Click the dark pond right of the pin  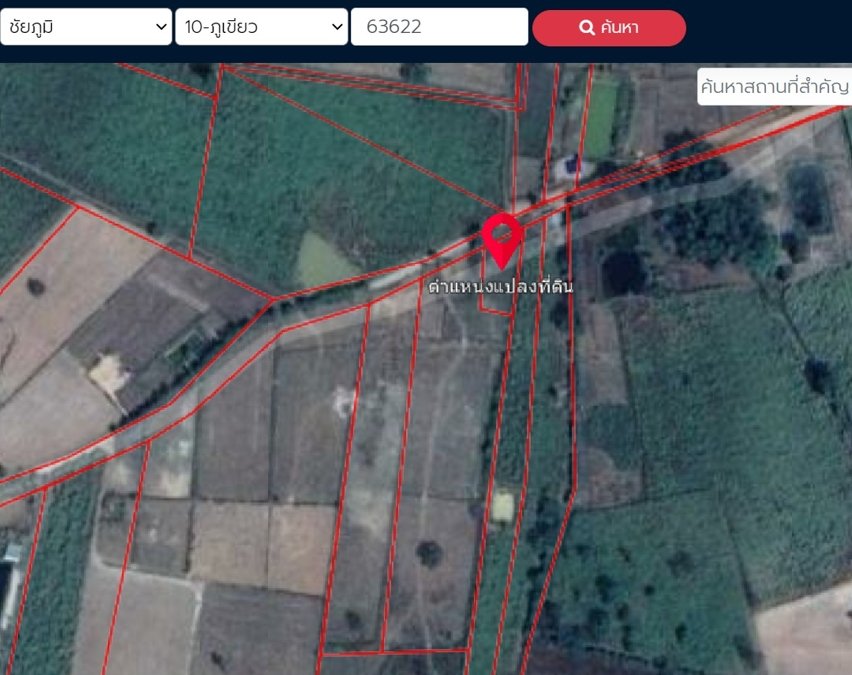pos(624,273)
